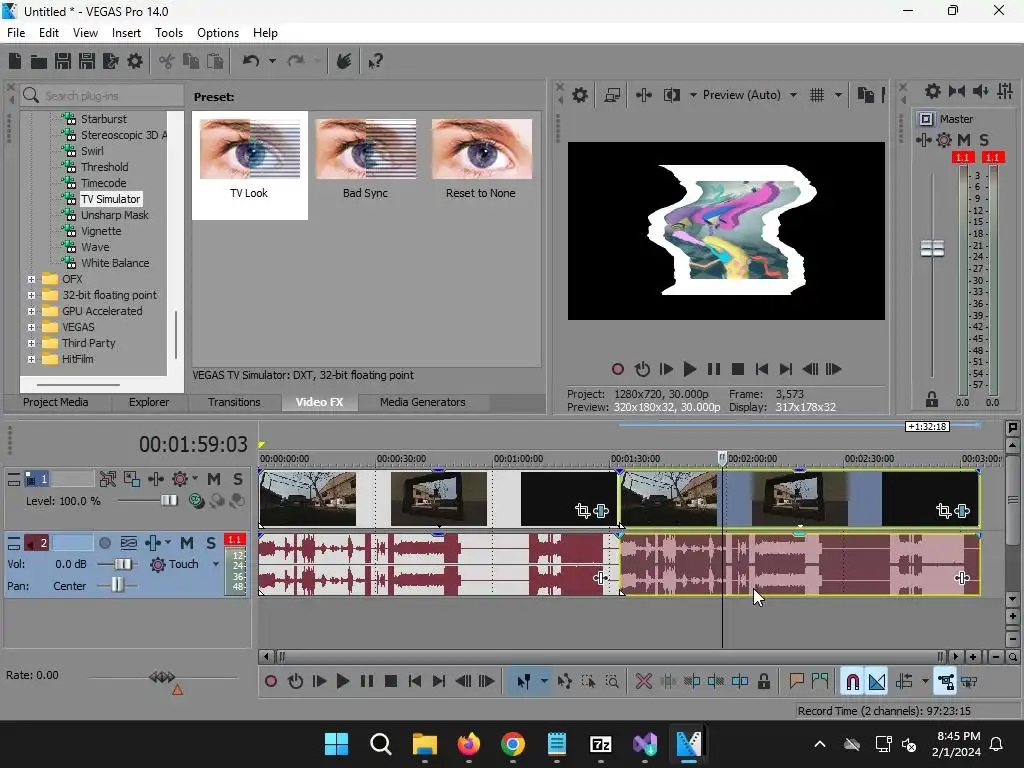1024x768 pixels.
Task: Open the File menu
Action: tap(16, 33)
